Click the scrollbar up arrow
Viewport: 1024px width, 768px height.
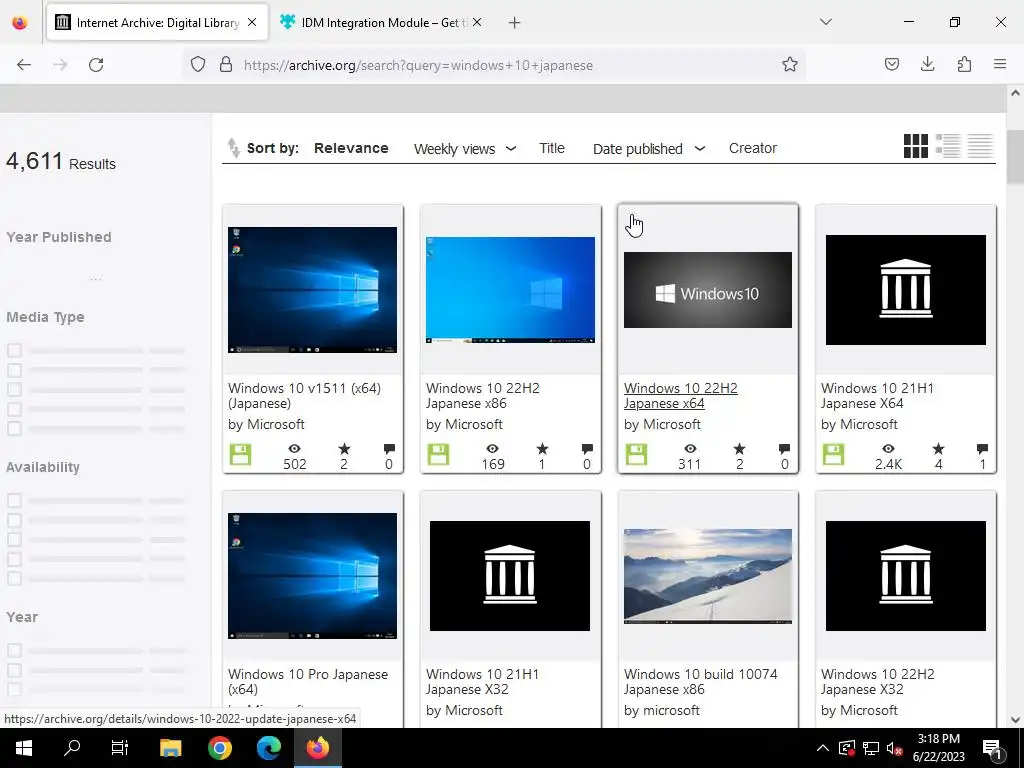click(x=1015, y=93)
